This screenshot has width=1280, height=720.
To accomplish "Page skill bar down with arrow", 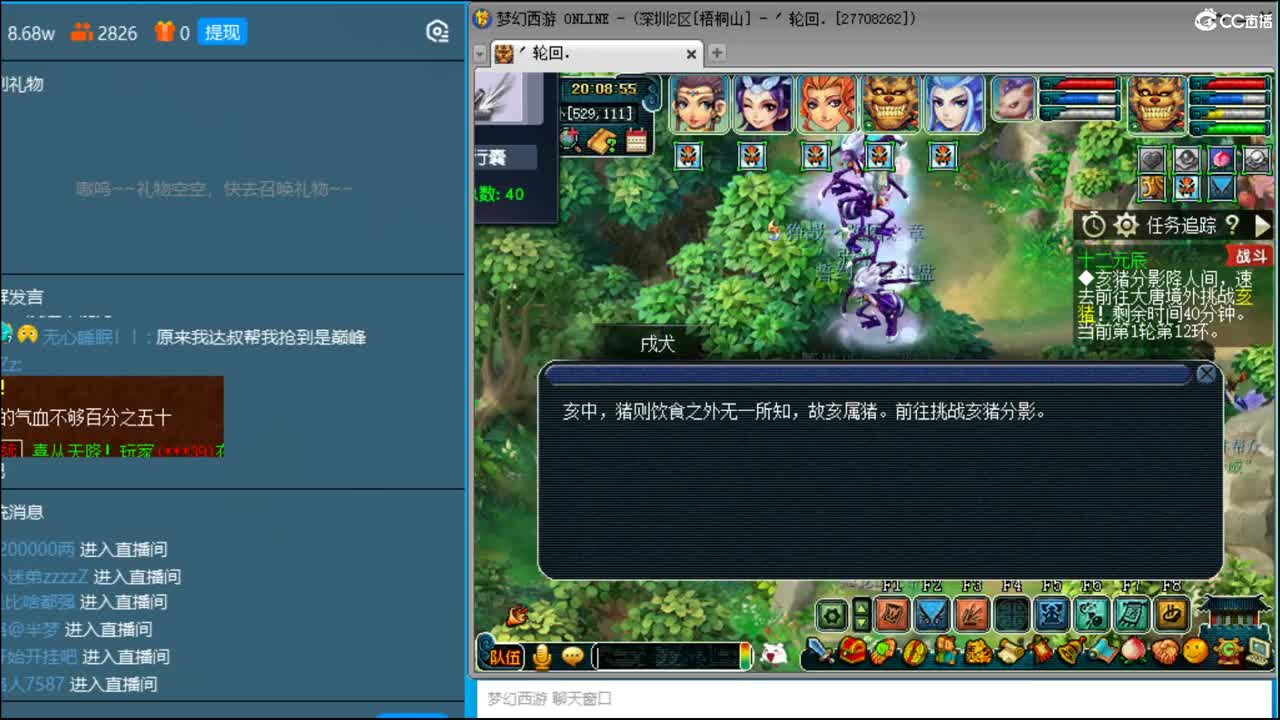I will (861, 624).
